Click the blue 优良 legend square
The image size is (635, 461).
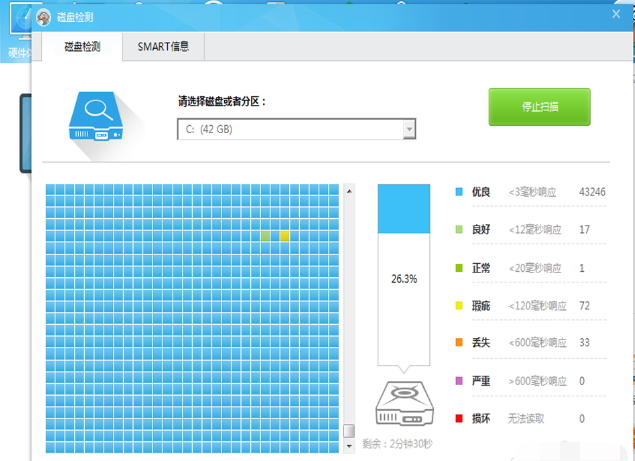[459, 191]
